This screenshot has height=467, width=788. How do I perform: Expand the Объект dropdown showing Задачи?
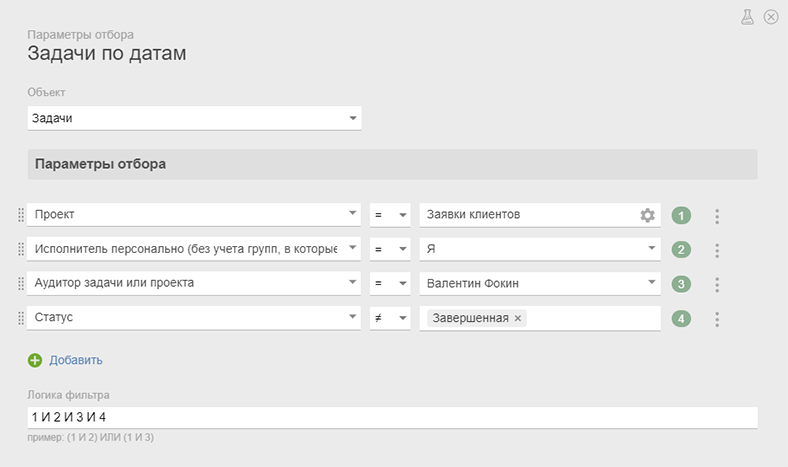click(x=352, y=119)
